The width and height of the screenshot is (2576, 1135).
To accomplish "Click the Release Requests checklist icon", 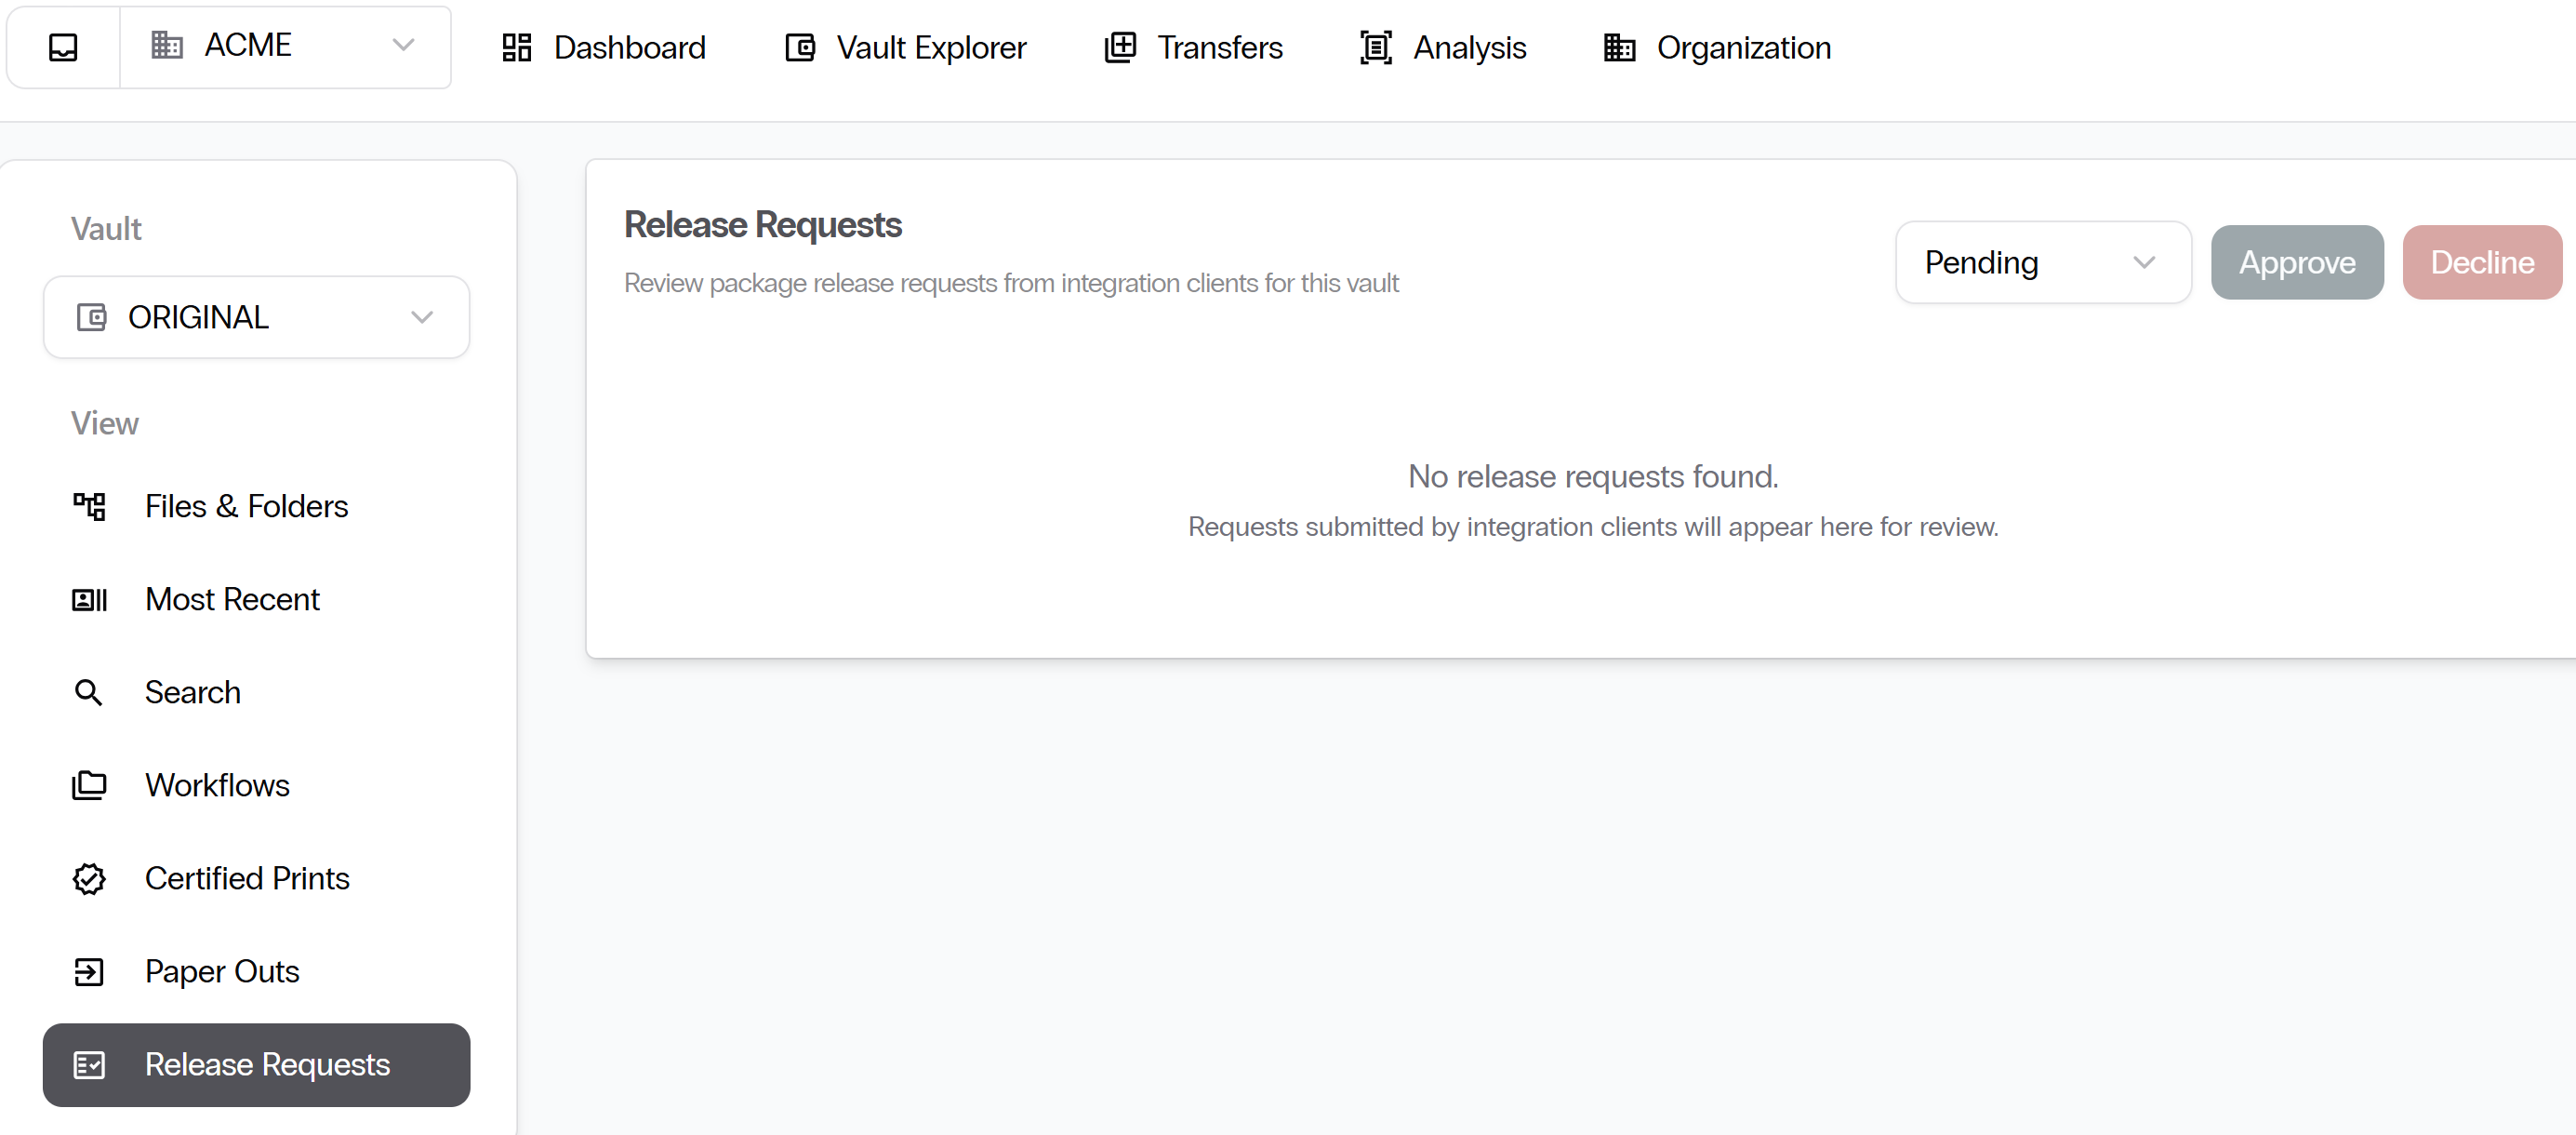I will pos(89,1064).
